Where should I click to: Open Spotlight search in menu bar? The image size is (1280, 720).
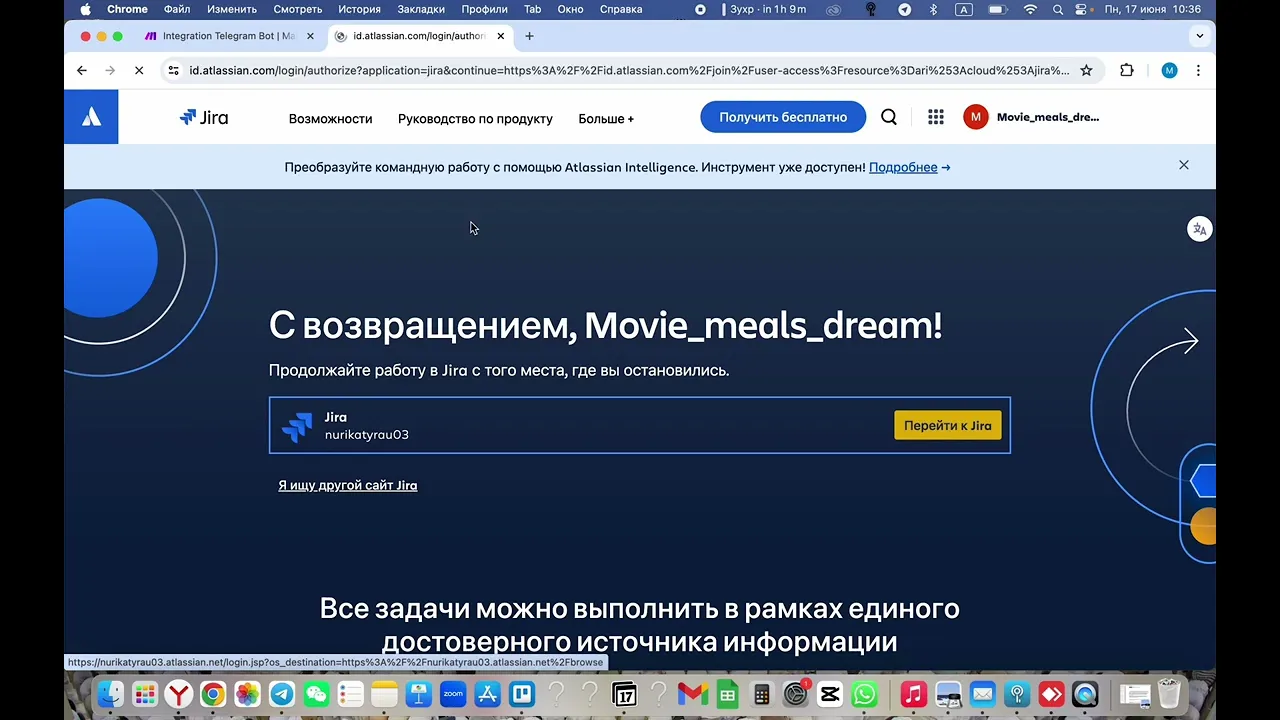coord(1058,9)
